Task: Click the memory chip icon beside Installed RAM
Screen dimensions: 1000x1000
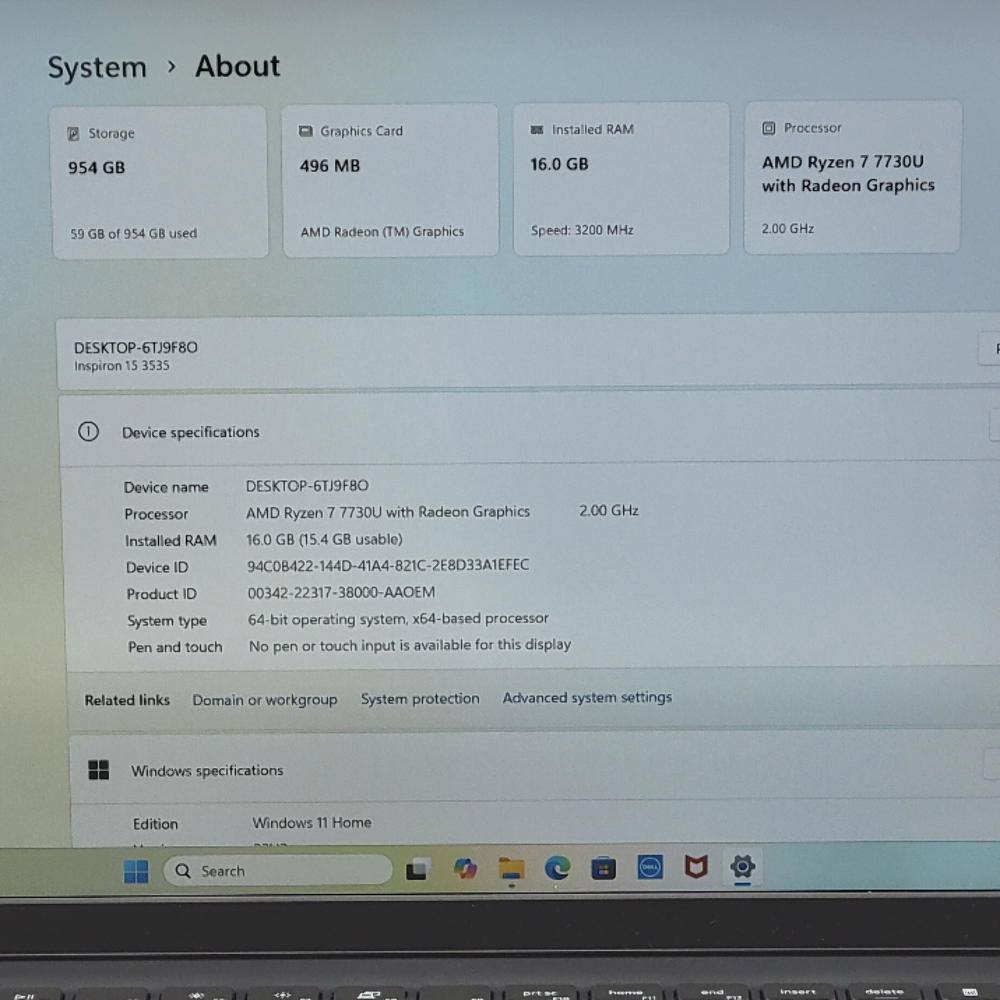Action: [x=537, y=129]
